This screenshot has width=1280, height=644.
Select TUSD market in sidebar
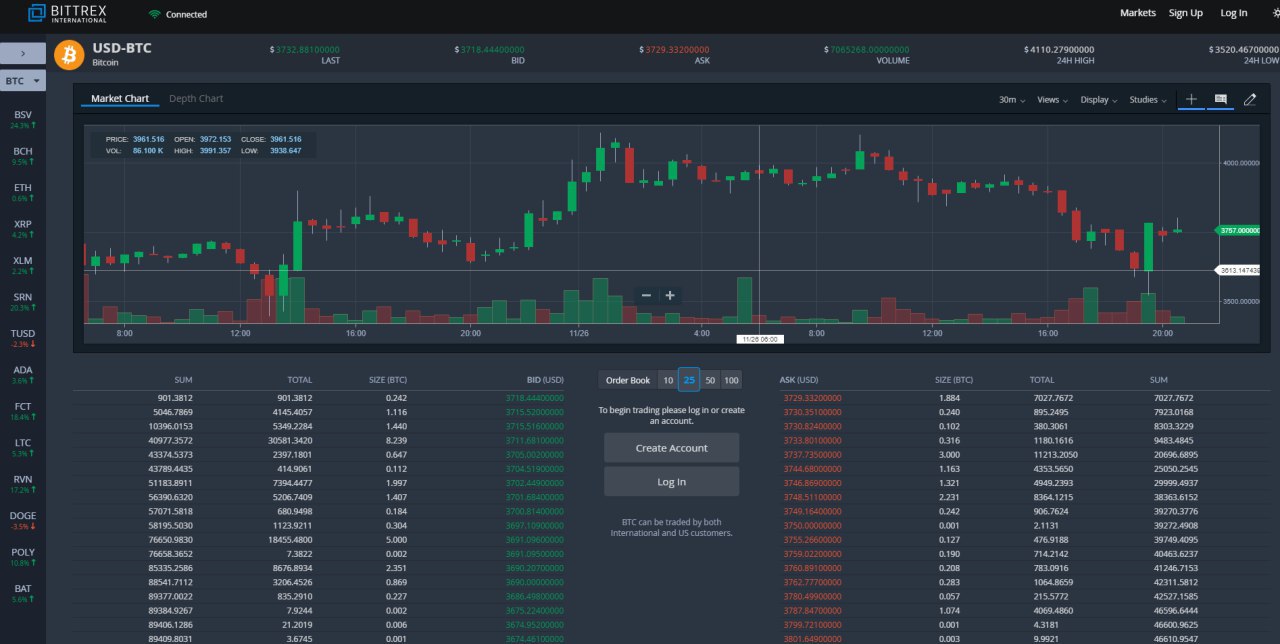[23, 339]
